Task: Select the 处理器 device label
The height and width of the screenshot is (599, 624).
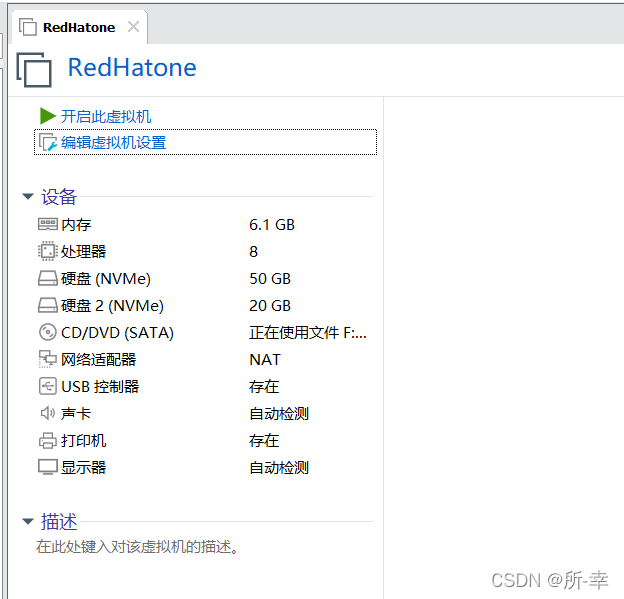Action: (84, 251)
